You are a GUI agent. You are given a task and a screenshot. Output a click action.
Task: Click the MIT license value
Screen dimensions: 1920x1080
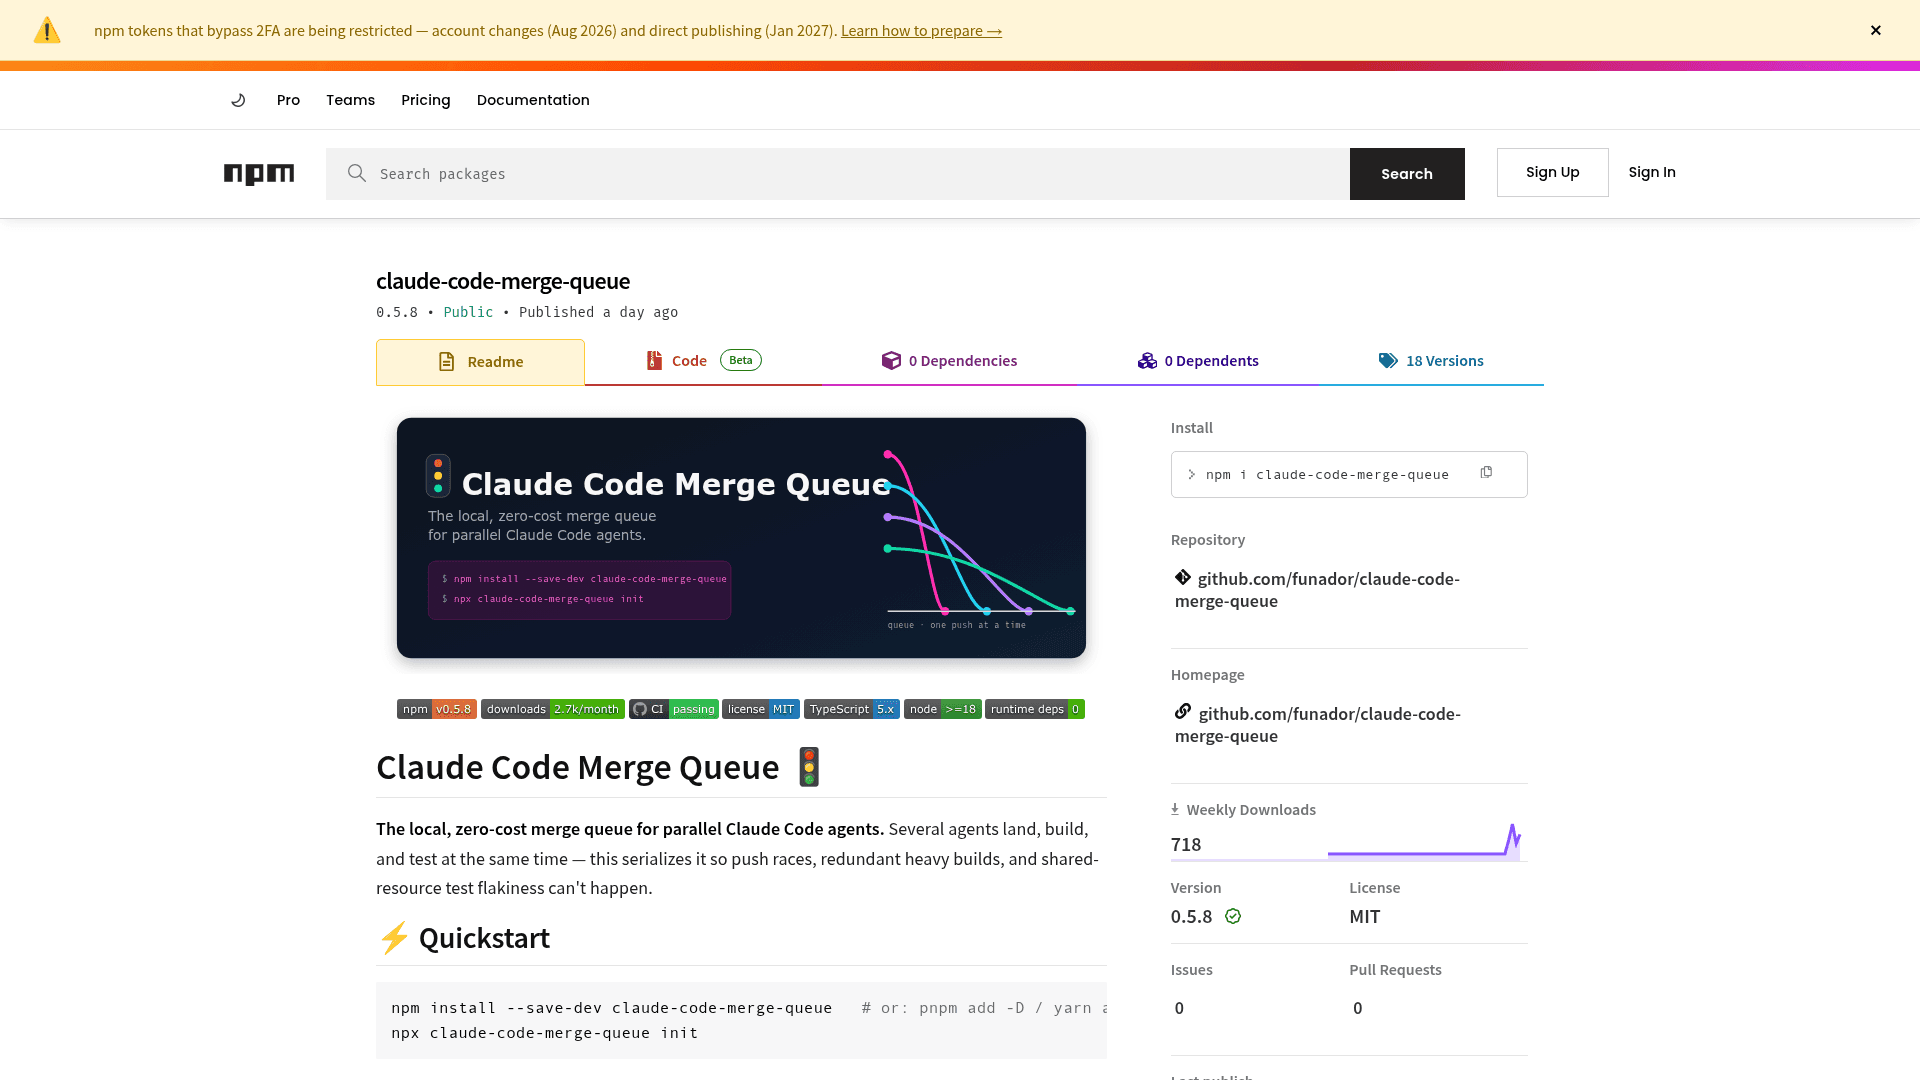pos(1364,917)
